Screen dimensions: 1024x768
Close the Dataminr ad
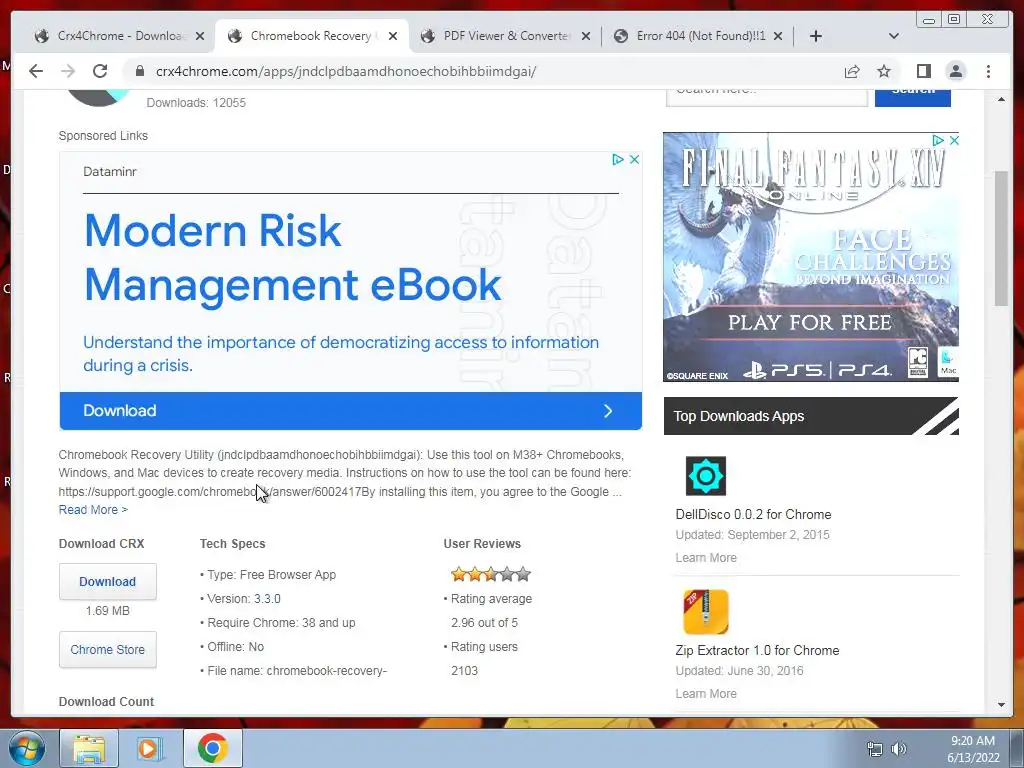[x=634, y=159]
